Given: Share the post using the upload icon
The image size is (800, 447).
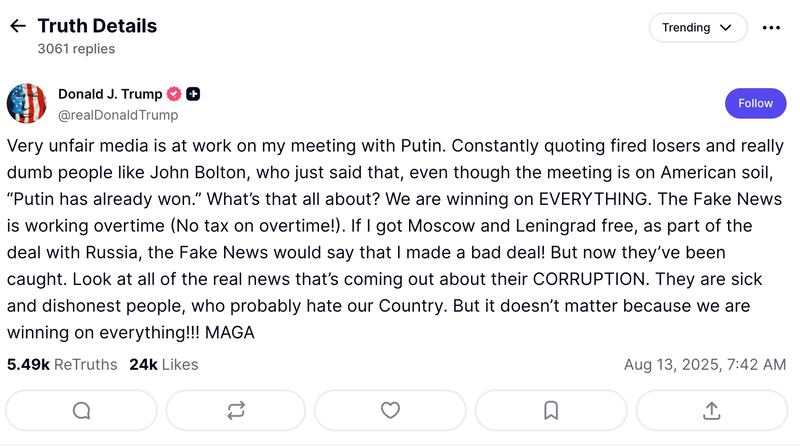Looking at the screenshot, I should (x=712, y=410).
